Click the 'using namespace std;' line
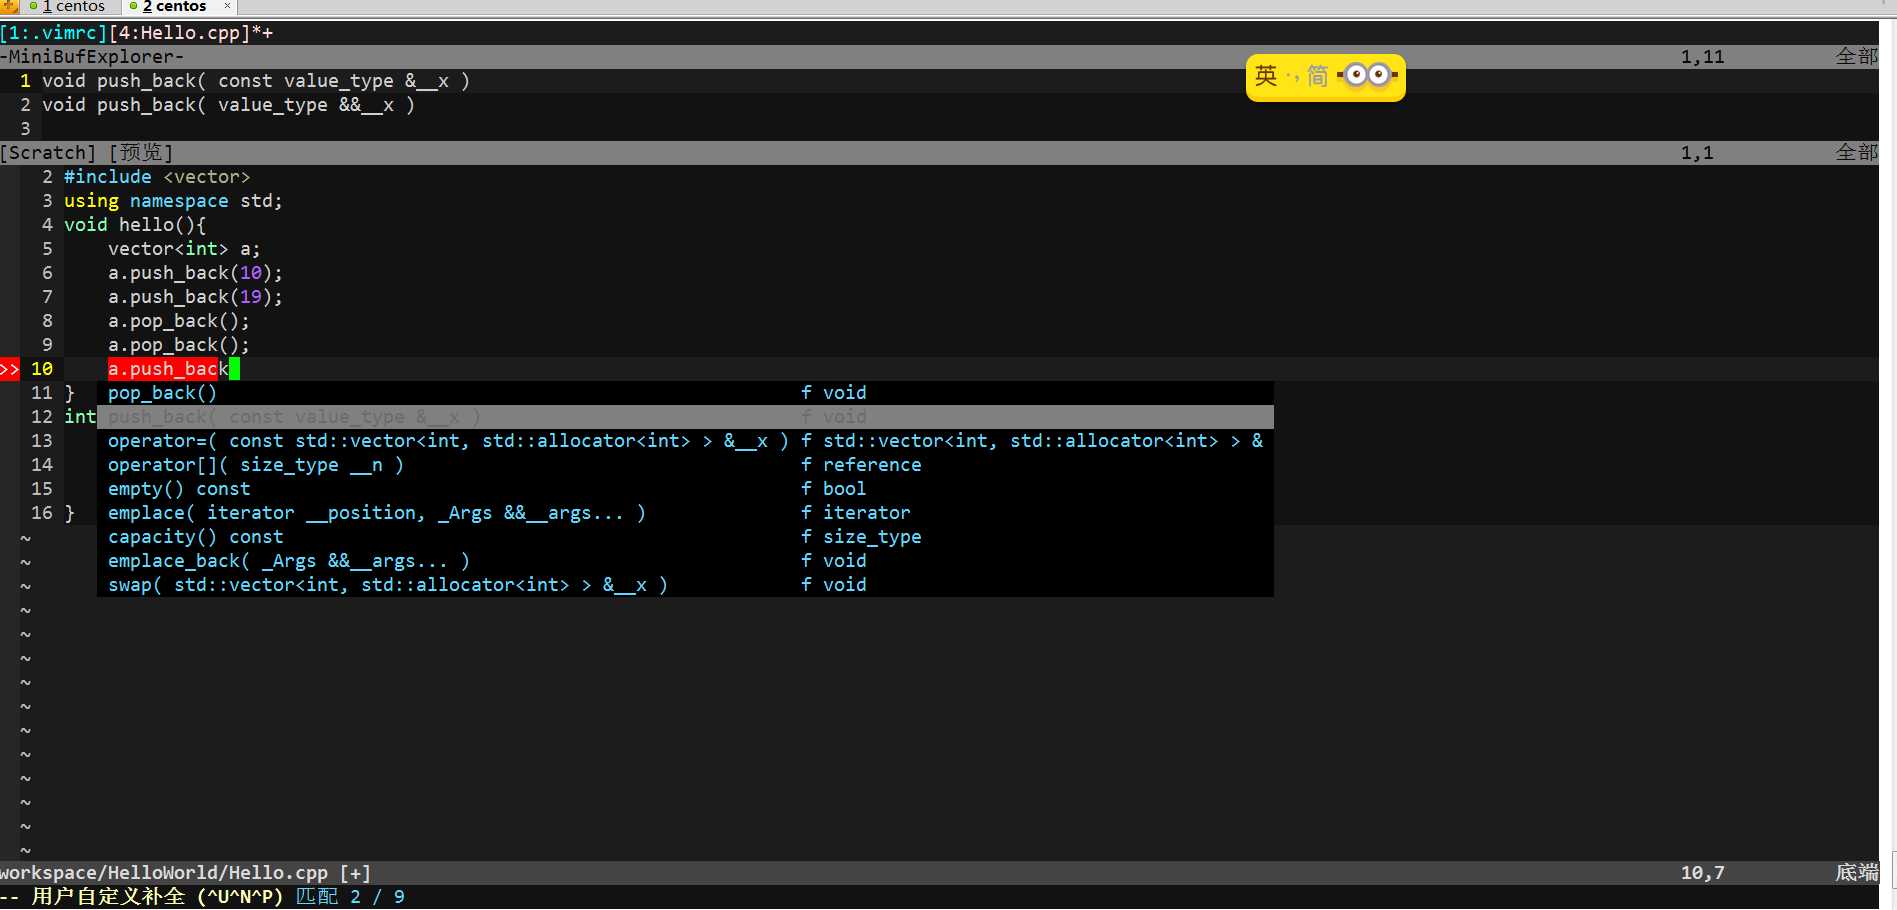1897x910 pixels. click(x=173, y=201)
